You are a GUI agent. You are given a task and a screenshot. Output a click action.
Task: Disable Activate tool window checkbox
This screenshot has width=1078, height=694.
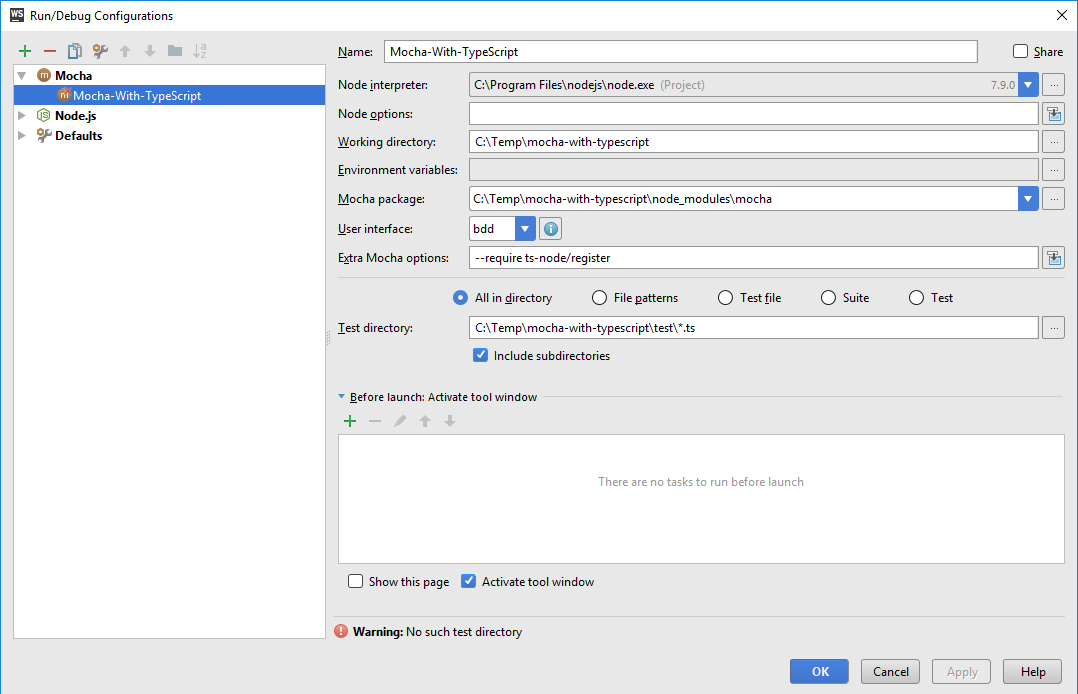tap(468, 582)
